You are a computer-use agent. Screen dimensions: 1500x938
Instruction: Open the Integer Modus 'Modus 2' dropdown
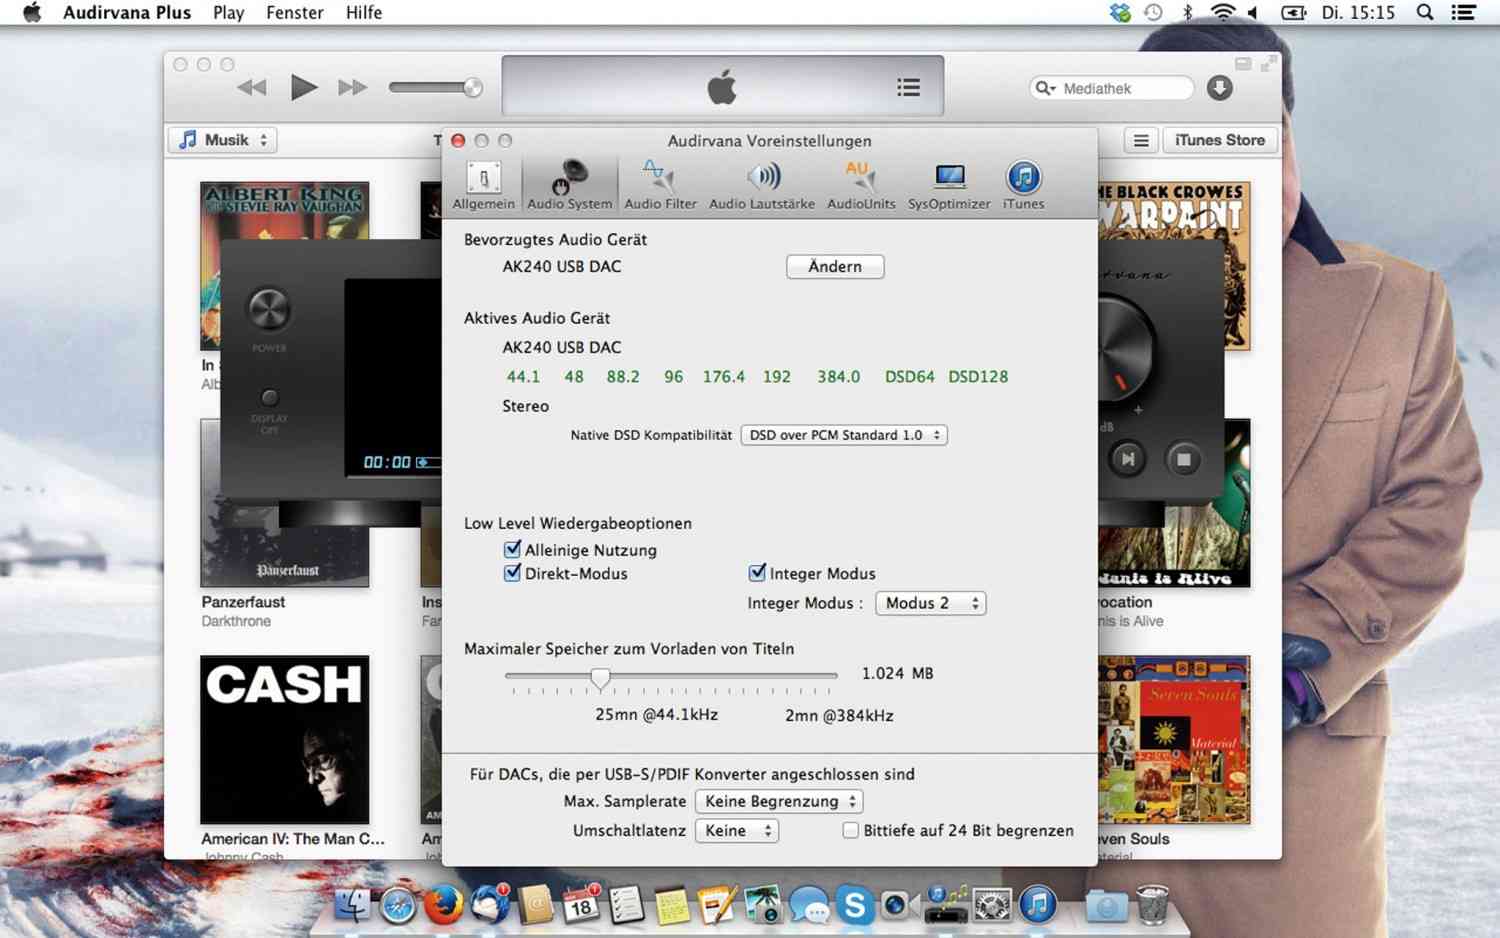click(x=931, y=603)
